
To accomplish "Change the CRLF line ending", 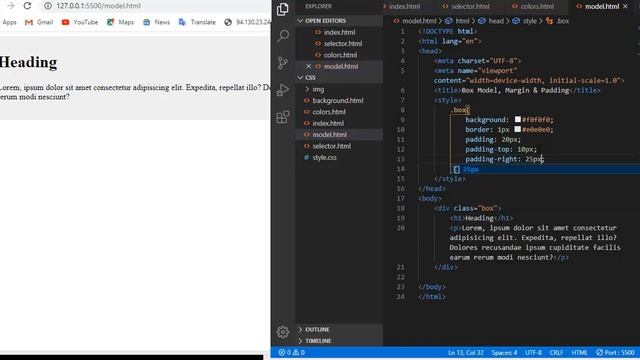I will [556, 352].
